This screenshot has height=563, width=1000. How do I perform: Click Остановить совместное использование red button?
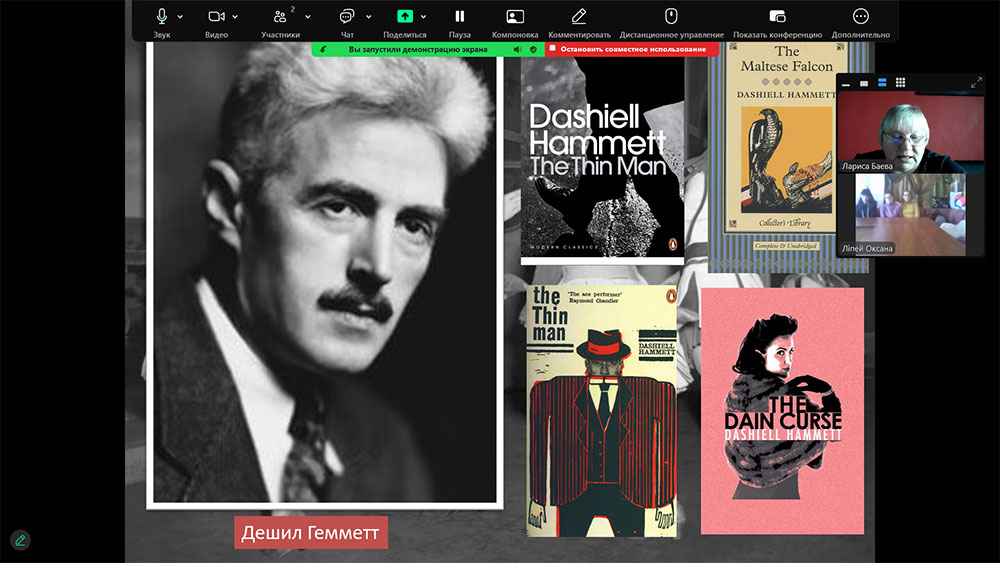tap(632, 49)
